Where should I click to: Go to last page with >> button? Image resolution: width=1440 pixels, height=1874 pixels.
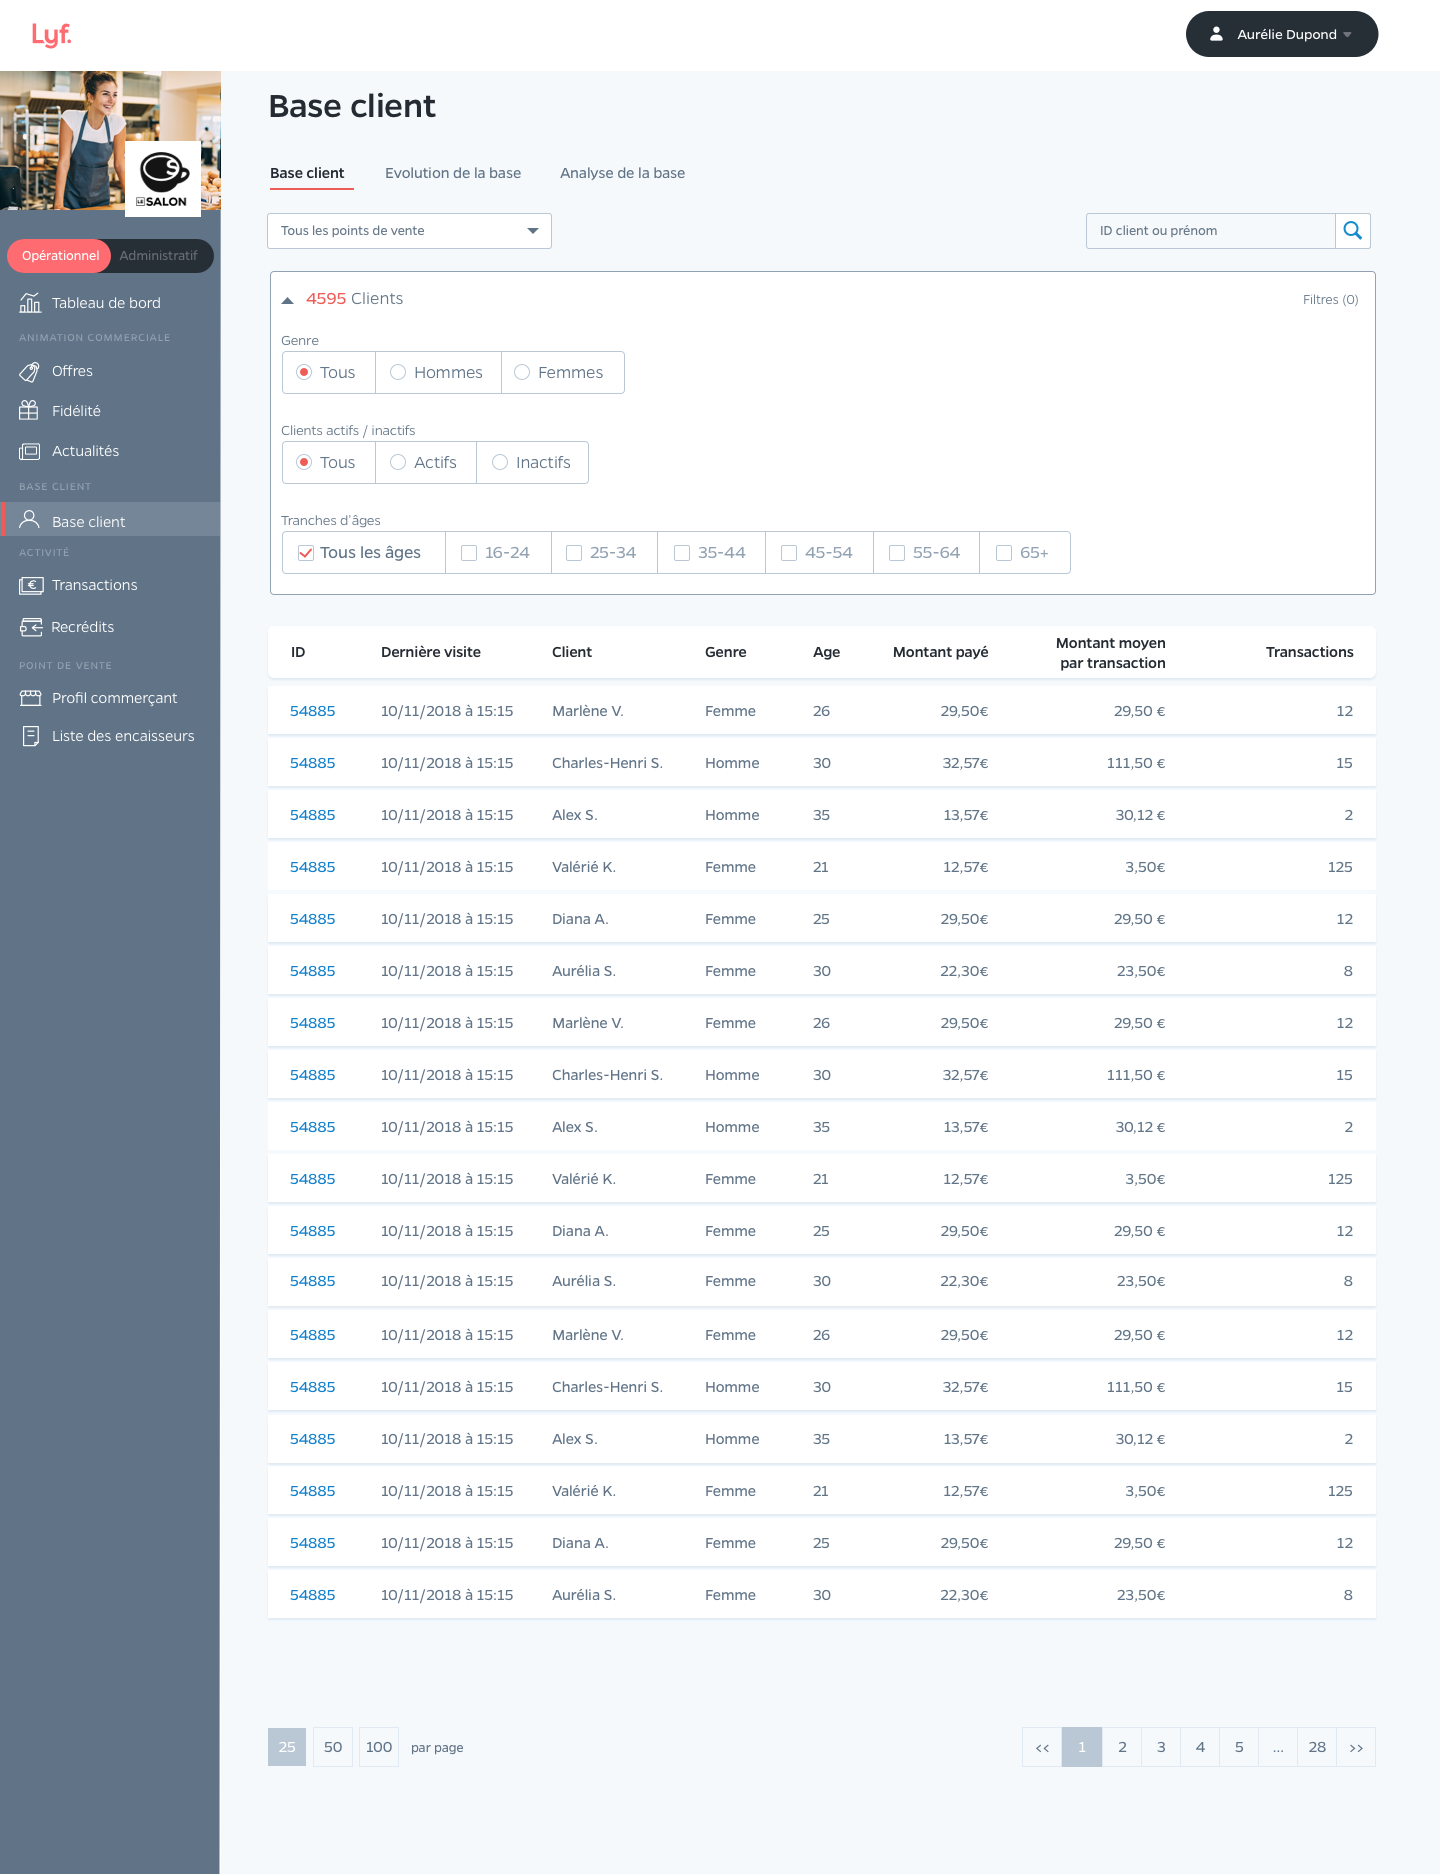tap(1356, 1747)
